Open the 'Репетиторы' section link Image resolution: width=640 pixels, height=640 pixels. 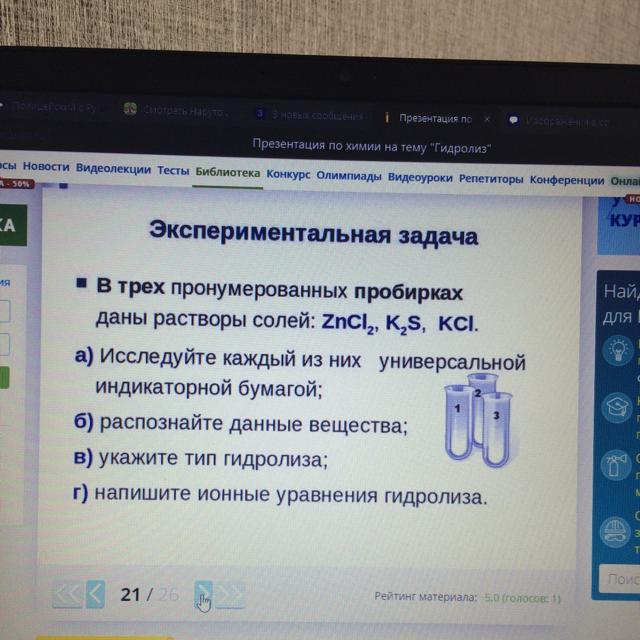coord(491,178)
